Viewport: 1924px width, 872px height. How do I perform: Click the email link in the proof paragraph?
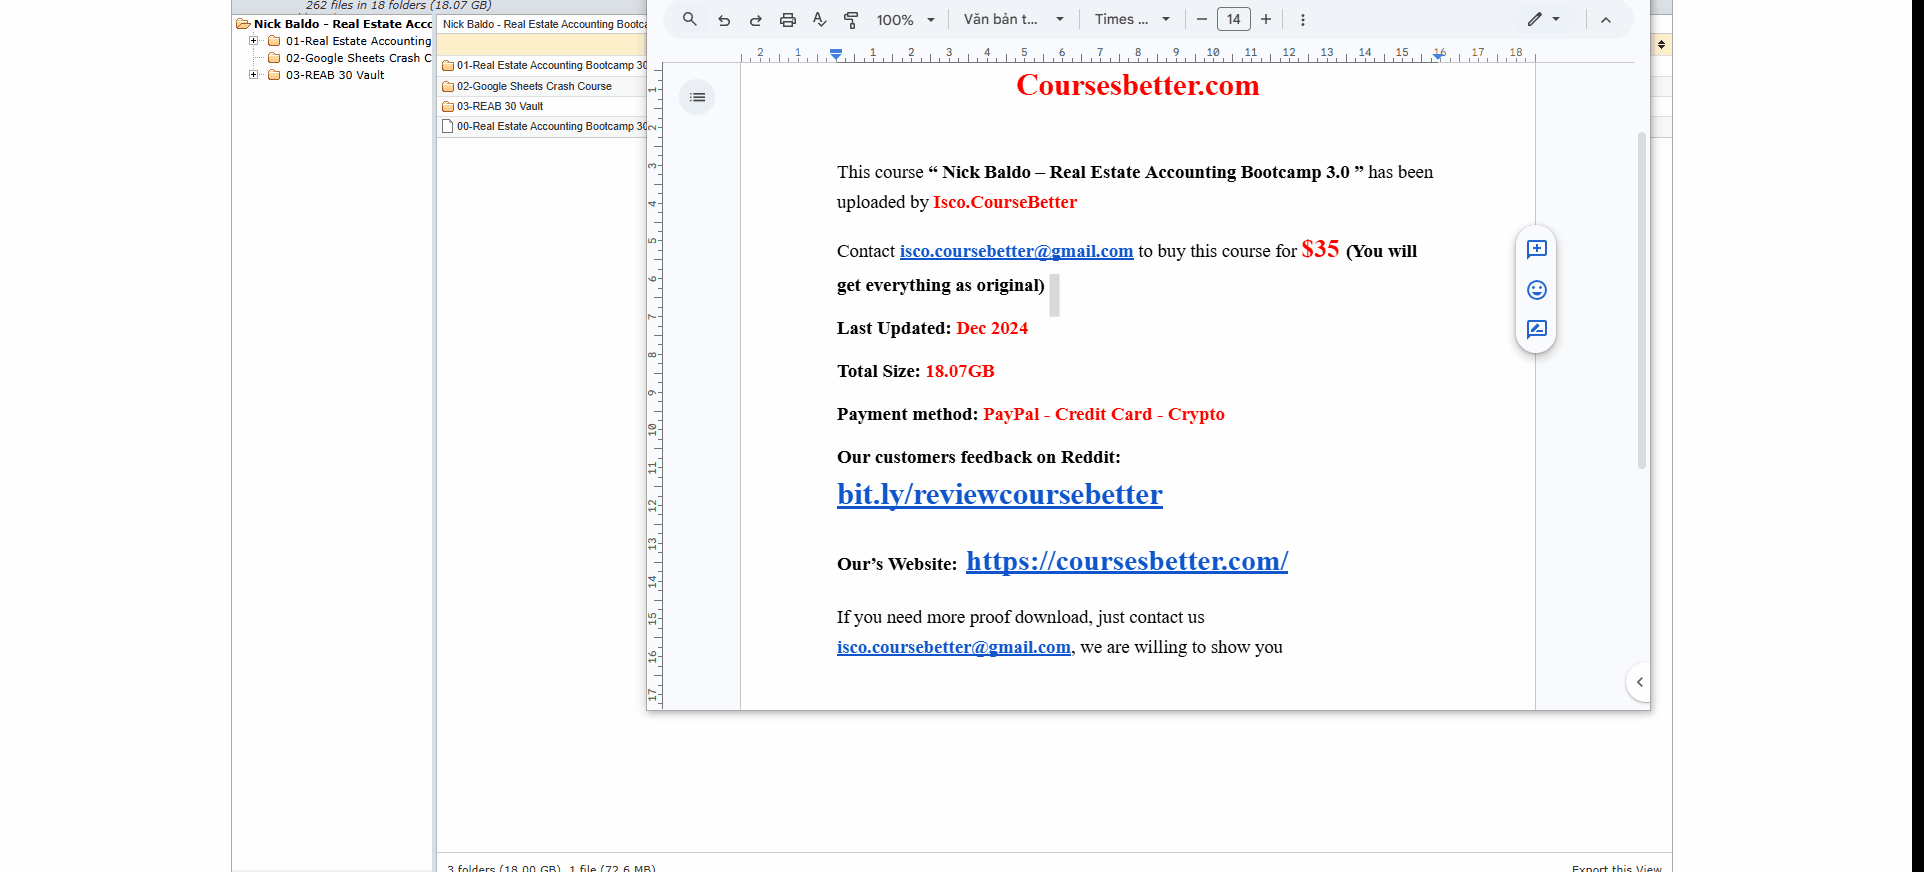(x=954, y=647)
